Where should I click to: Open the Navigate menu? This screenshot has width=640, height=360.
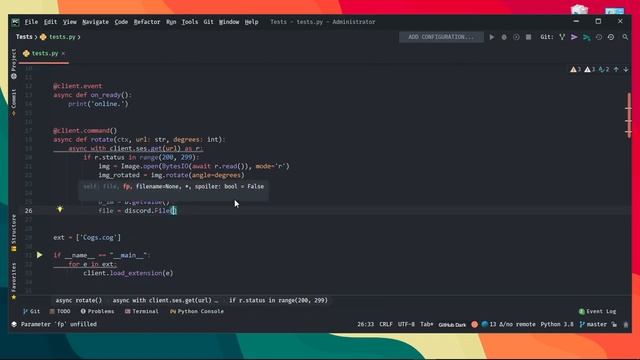(x=96, y=22)
